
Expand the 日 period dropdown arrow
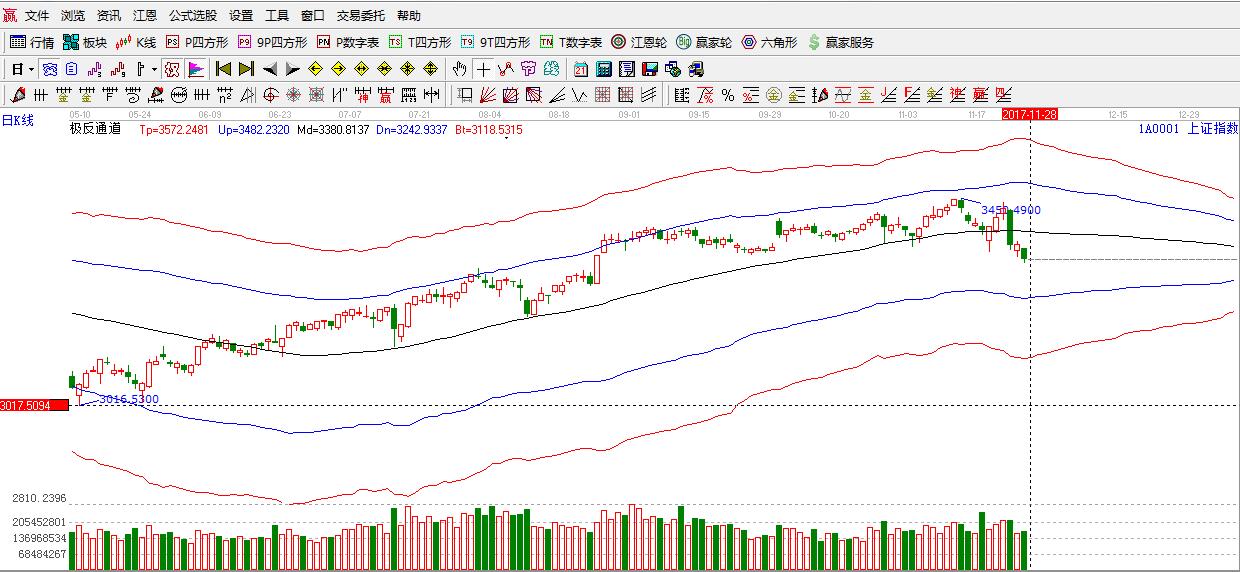click(x=31, y=69)
